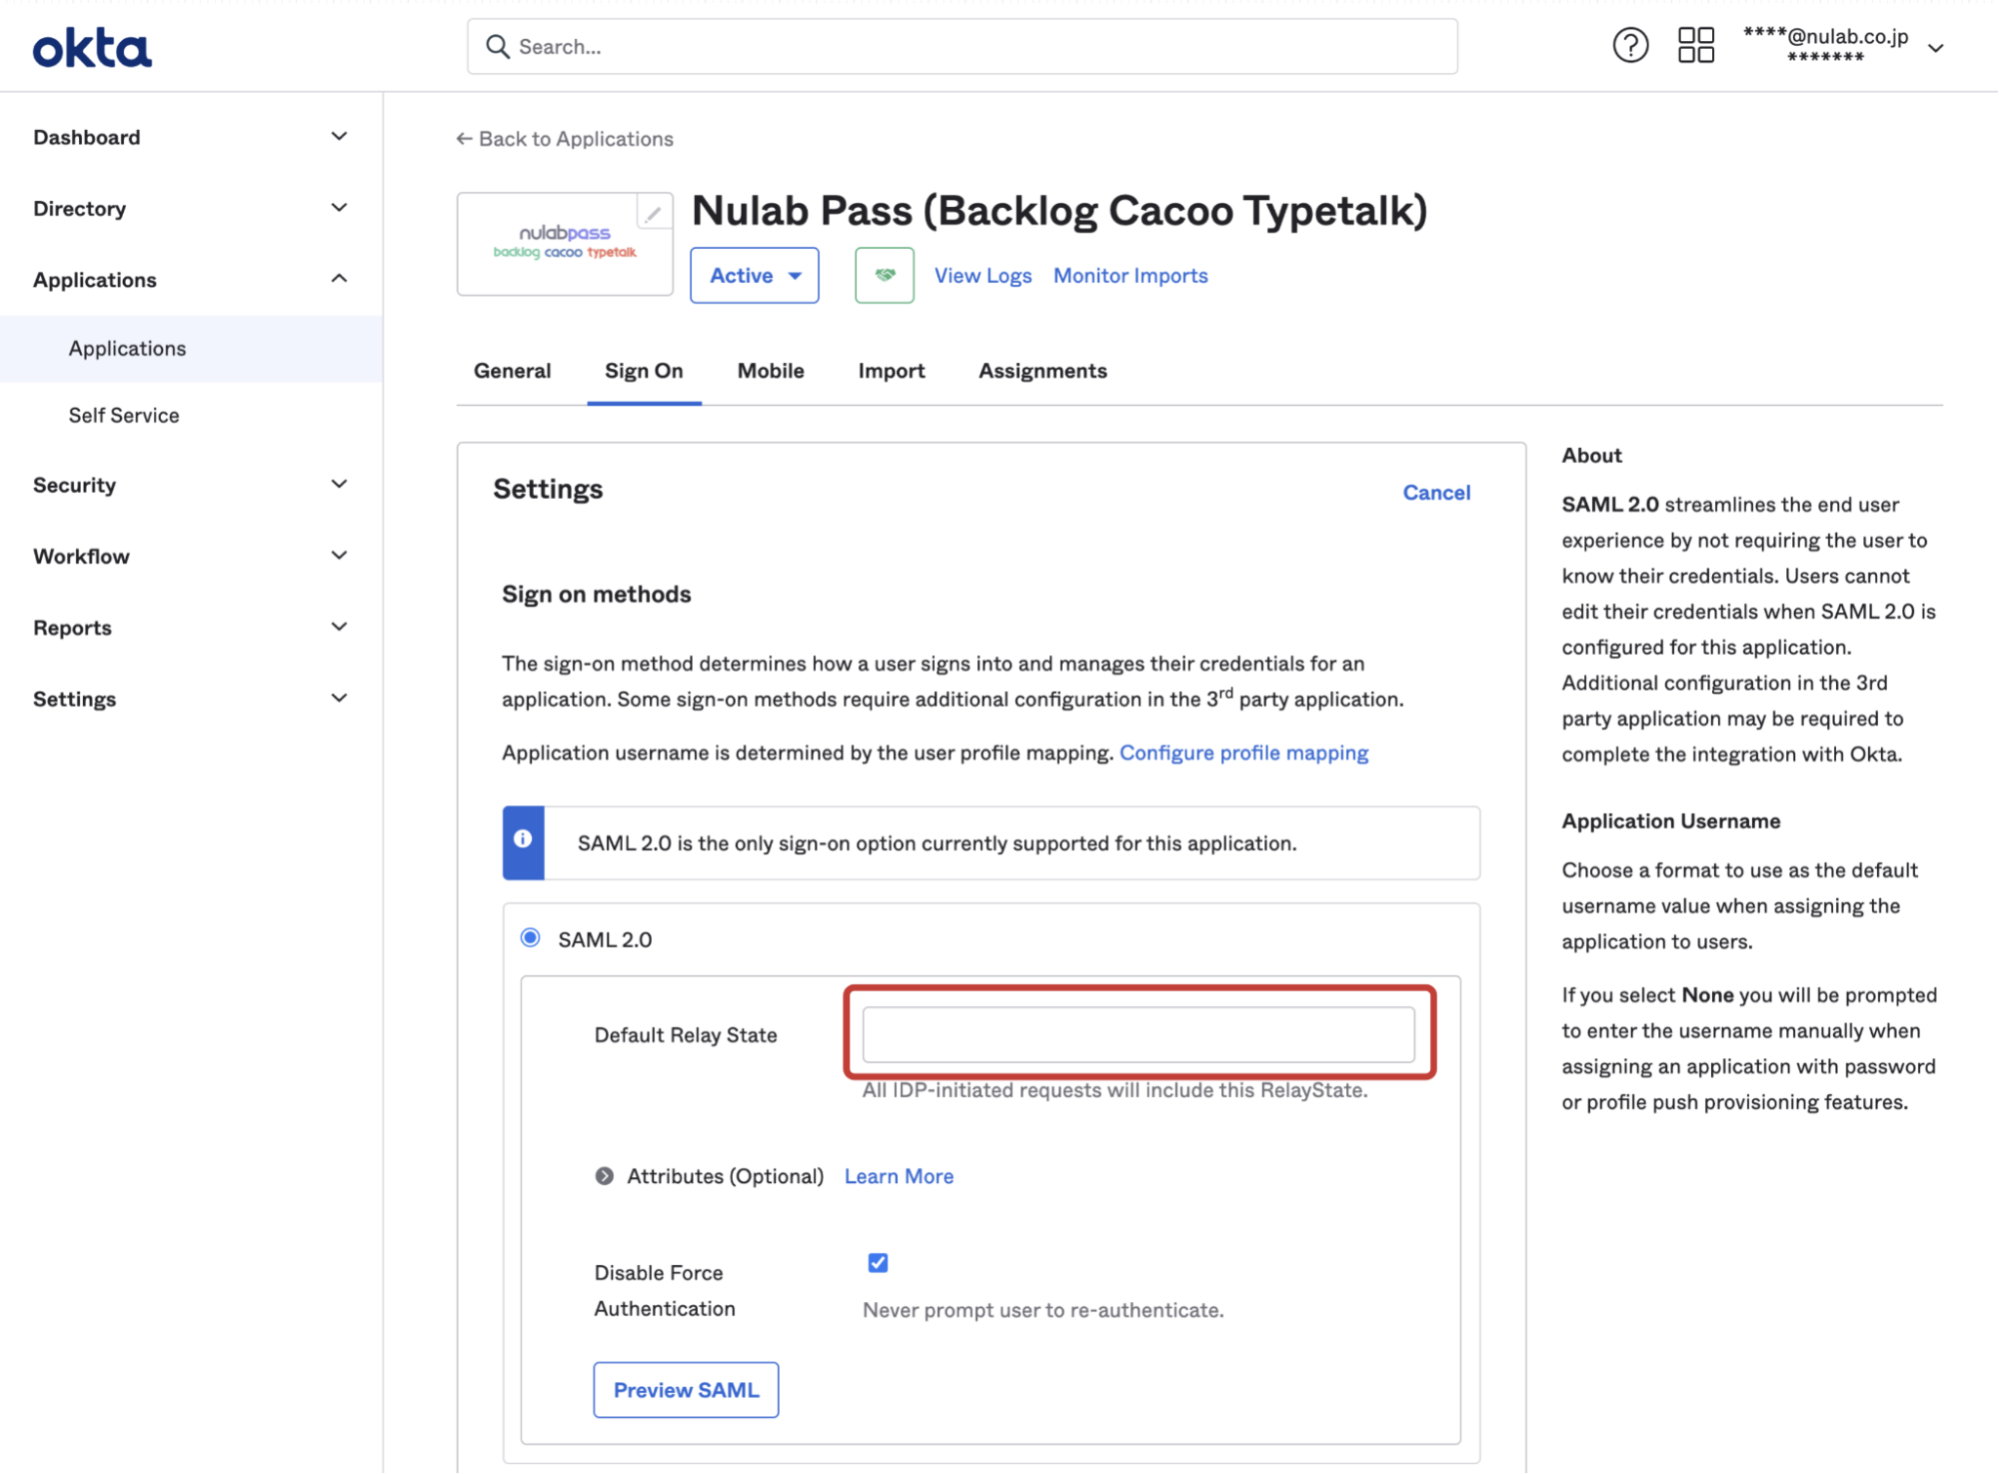1999x1474 pixels.
Task: Open Configure profile mapping link
Action: (x=1243, y=752)
